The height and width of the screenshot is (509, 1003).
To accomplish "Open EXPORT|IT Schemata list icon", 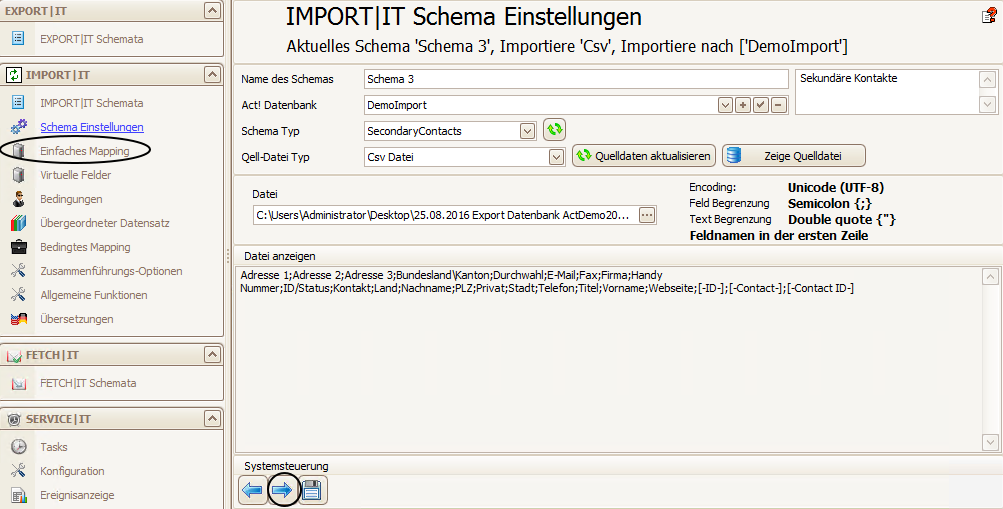I will pyautogui.click(x=18, y=38).
